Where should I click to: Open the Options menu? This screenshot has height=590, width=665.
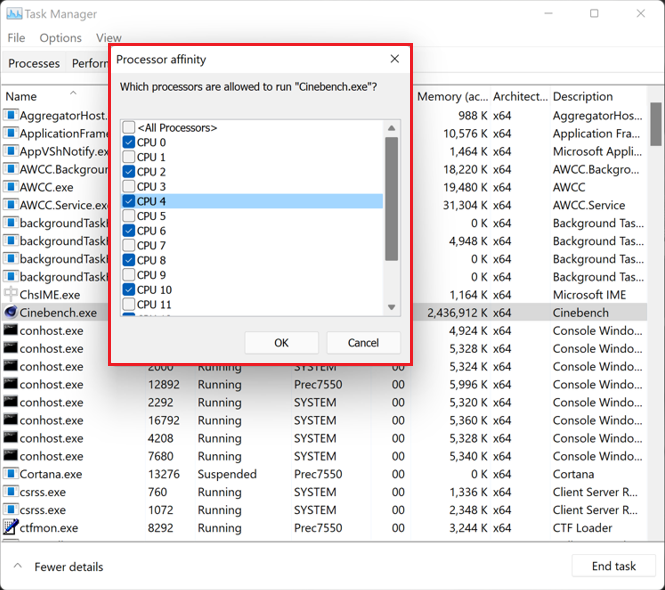coord(61,38)
